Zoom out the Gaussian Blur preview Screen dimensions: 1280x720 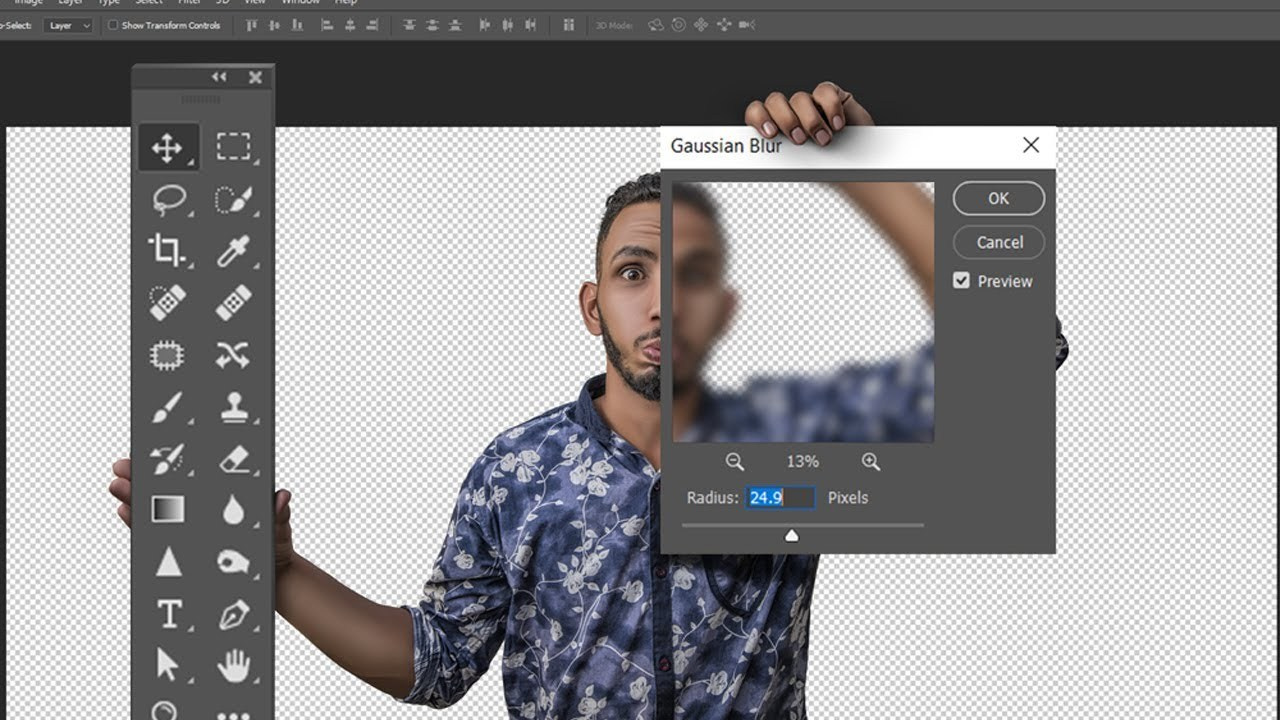735,461
